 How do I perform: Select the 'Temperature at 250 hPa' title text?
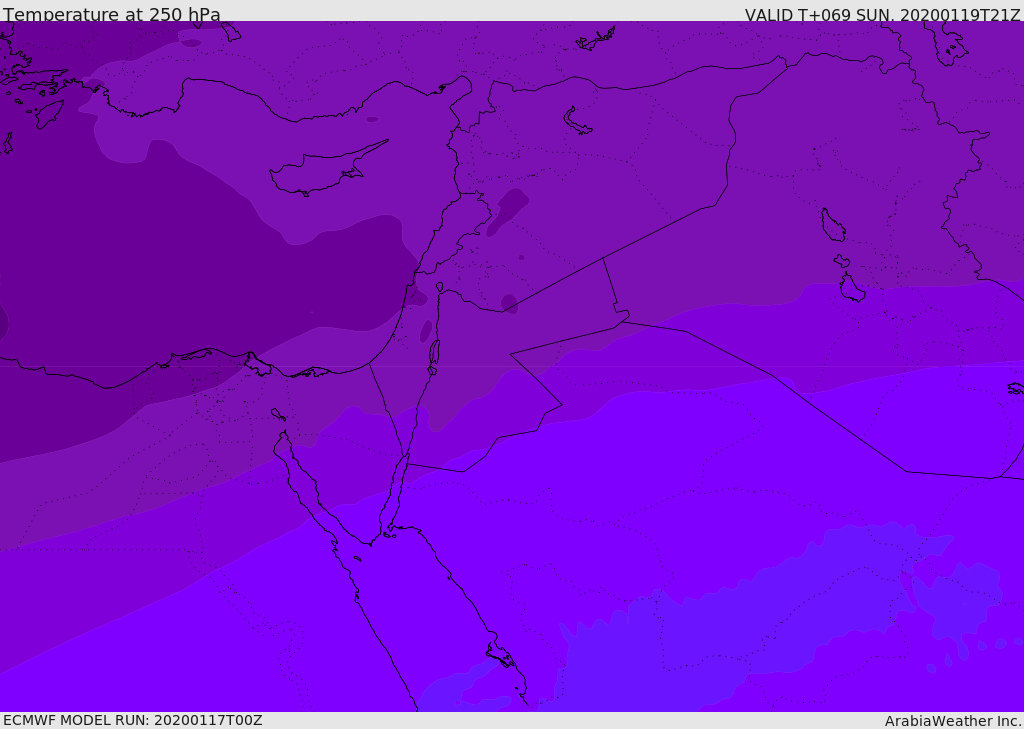(x=112, y=14)
